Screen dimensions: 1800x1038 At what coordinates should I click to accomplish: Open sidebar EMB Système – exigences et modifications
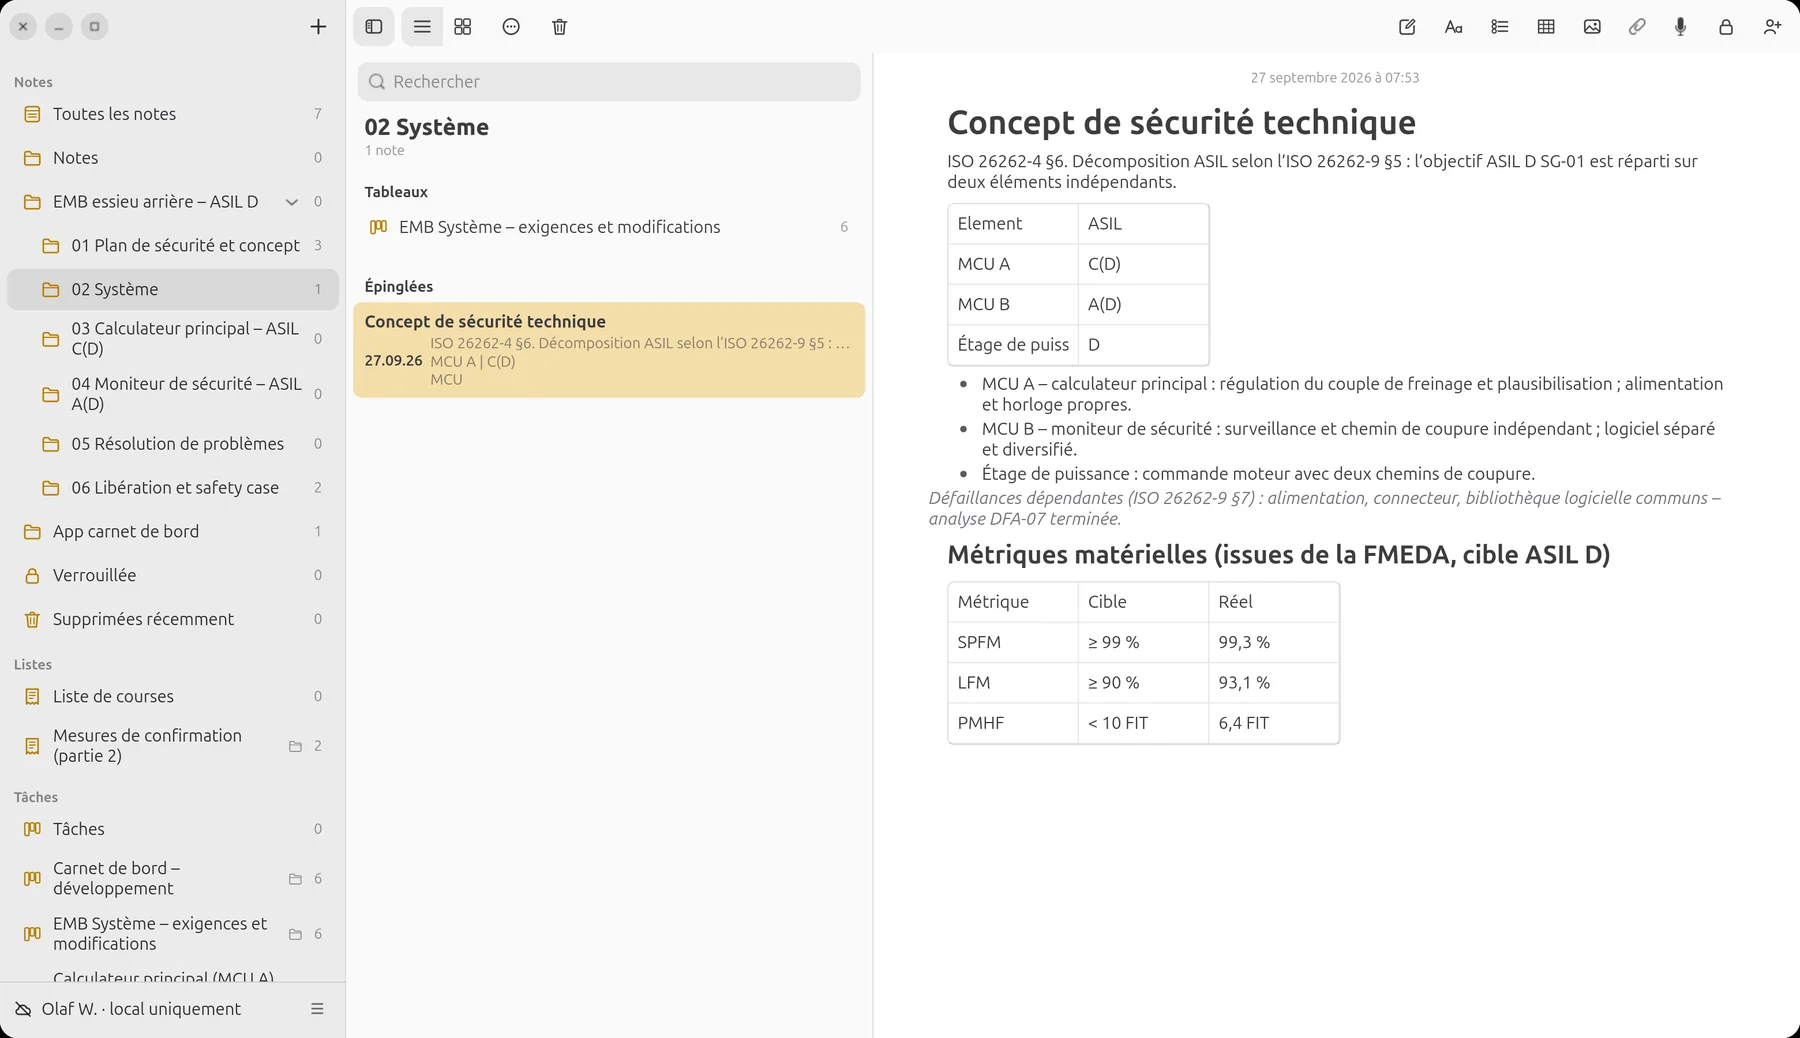173,934
